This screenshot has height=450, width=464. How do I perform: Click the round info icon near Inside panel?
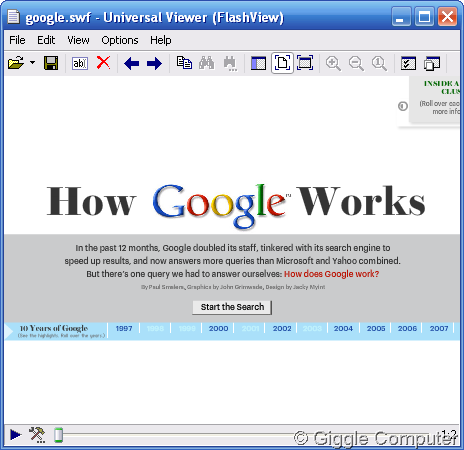click(x=403, y=106)
